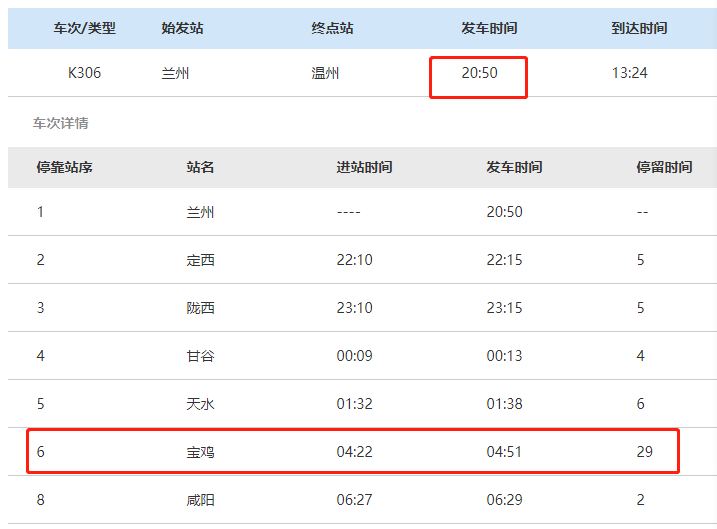Select the 20:50 departure time cell
Image resolution: width=717 pixels, height=529 pixels.
[x=479, y=77]
